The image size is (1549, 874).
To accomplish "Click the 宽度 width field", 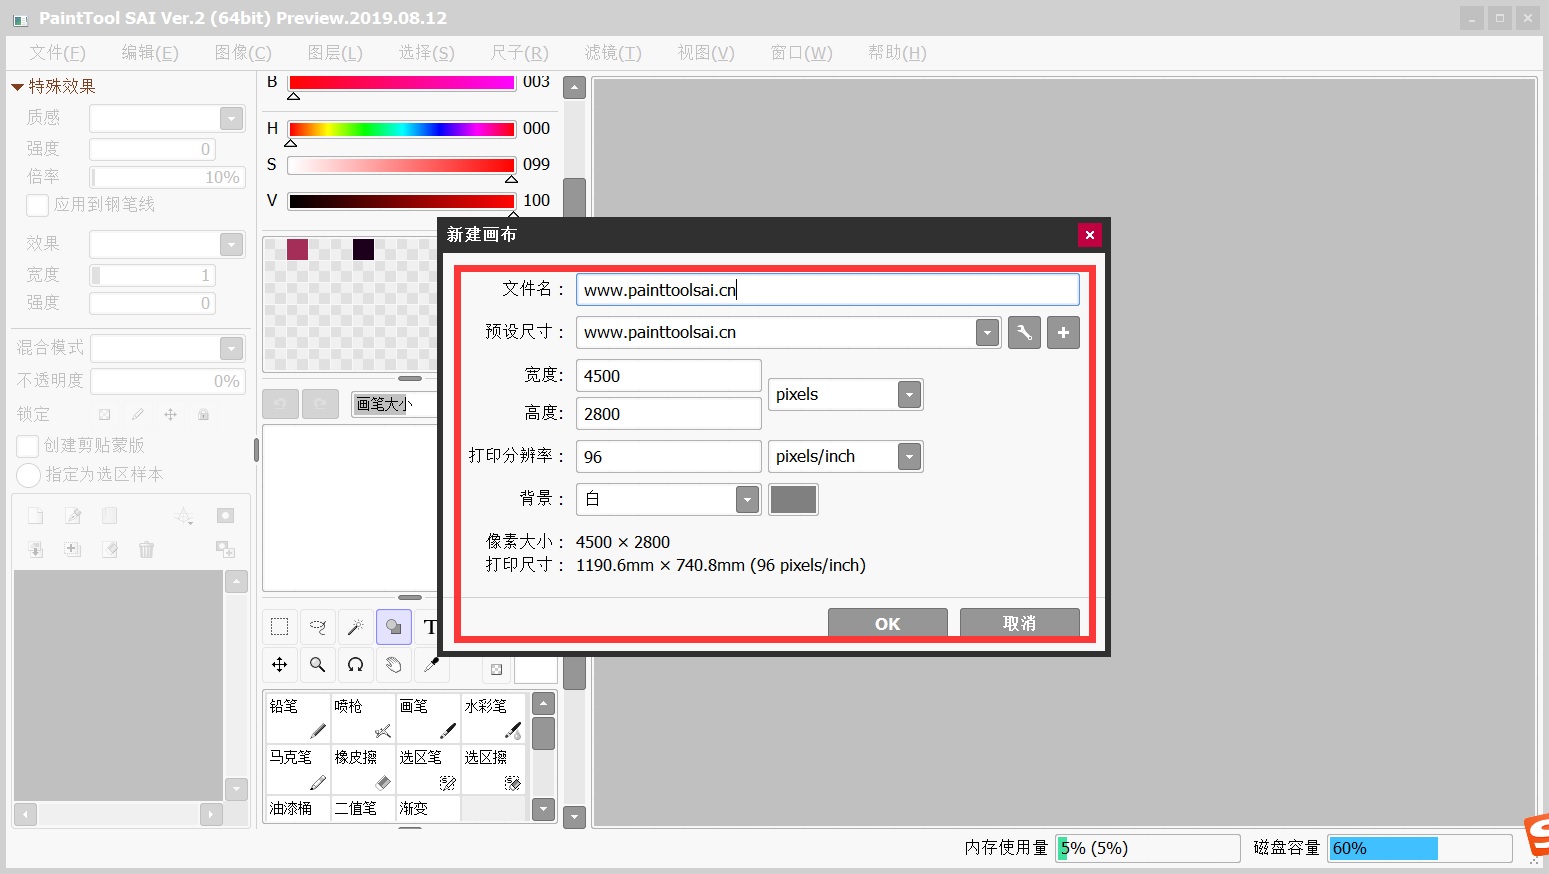I will pyautogui.click(x=669, y=376).
